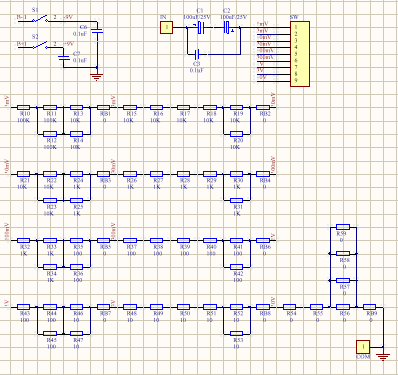Screen dimensions: 398x375
Task: Select resistor R27 symbol
Action: tap(156, 174)
